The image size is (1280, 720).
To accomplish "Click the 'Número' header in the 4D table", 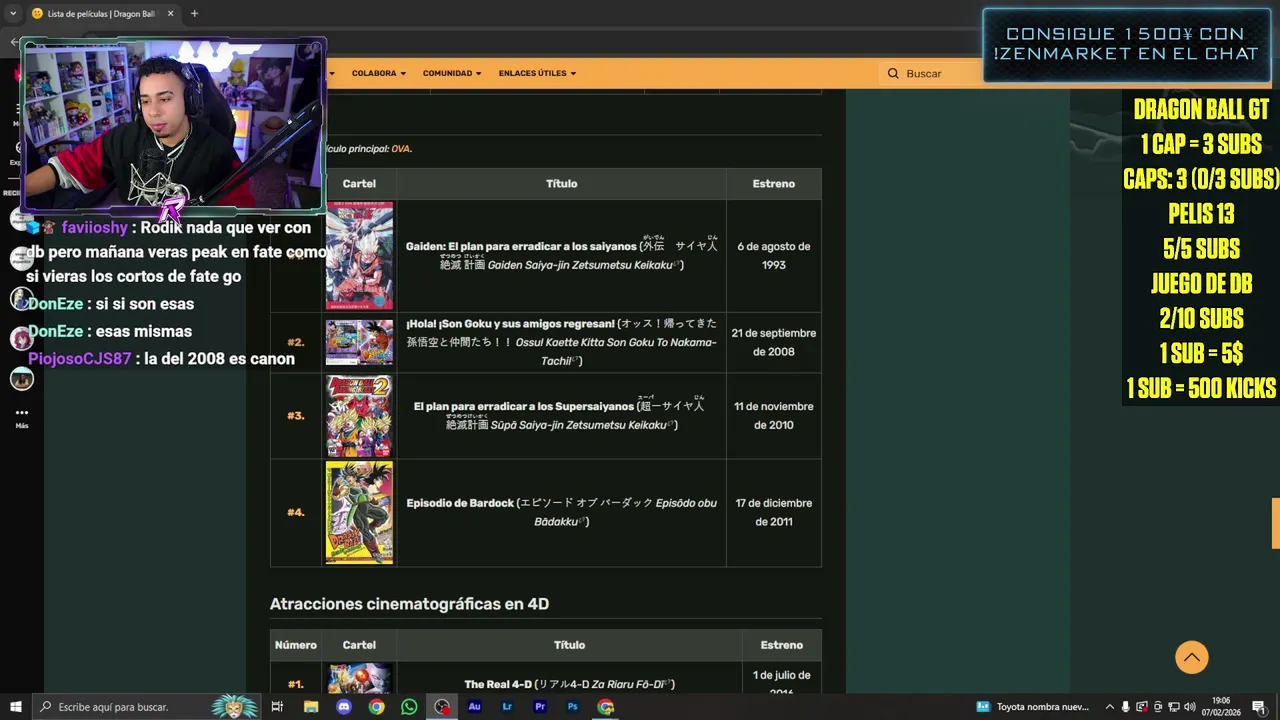I will tap(296, 645).
